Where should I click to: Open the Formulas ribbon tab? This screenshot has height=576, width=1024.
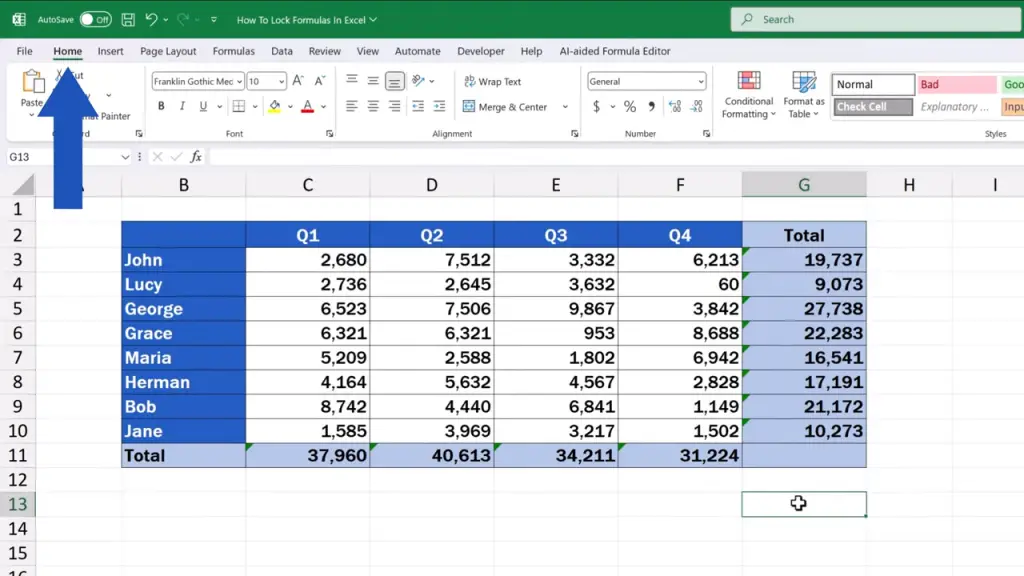click(233, 51)
